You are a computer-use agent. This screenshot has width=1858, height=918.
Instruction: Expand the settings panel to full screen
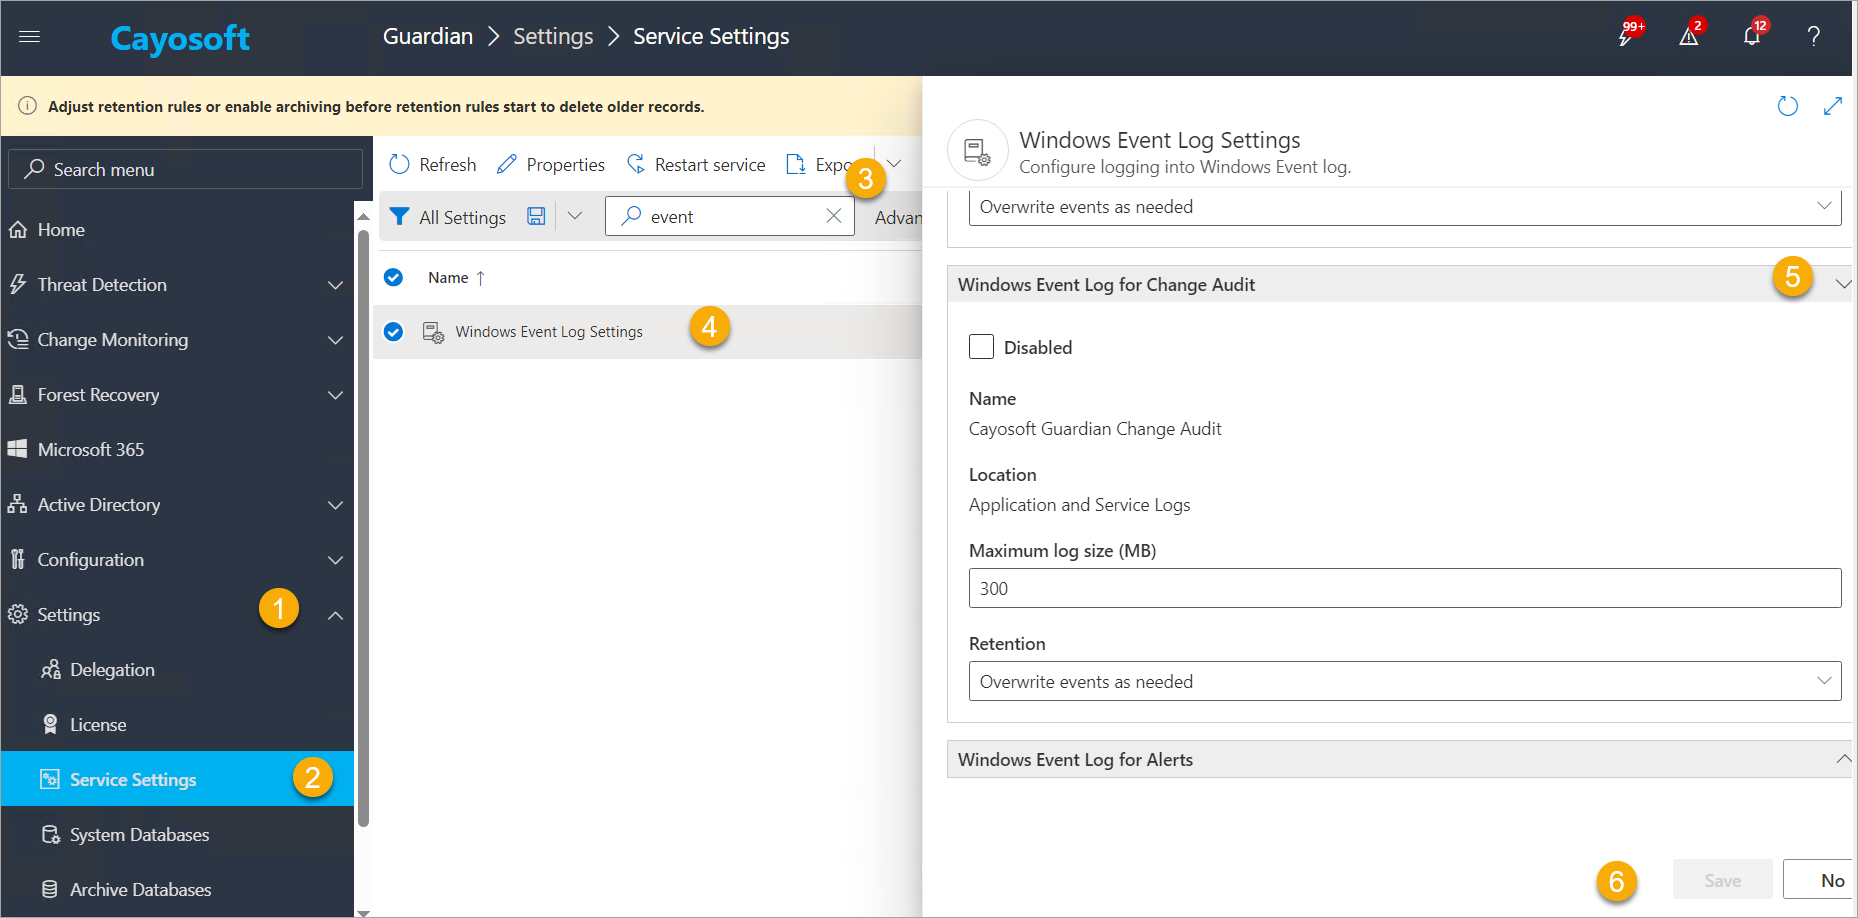tap(1832, 106)
